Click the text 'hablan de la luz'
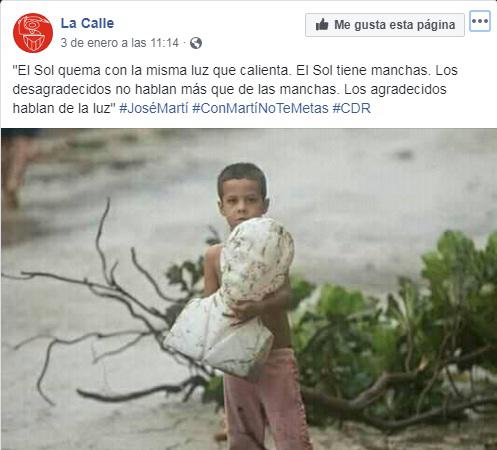The height and width of the screenshot is (450, 497). (x=61, y=108)
